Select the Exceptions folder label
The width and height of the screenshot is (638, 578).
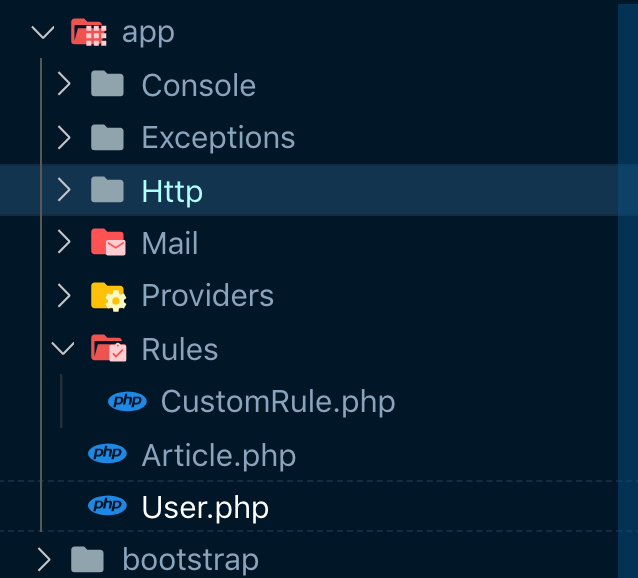218,138
